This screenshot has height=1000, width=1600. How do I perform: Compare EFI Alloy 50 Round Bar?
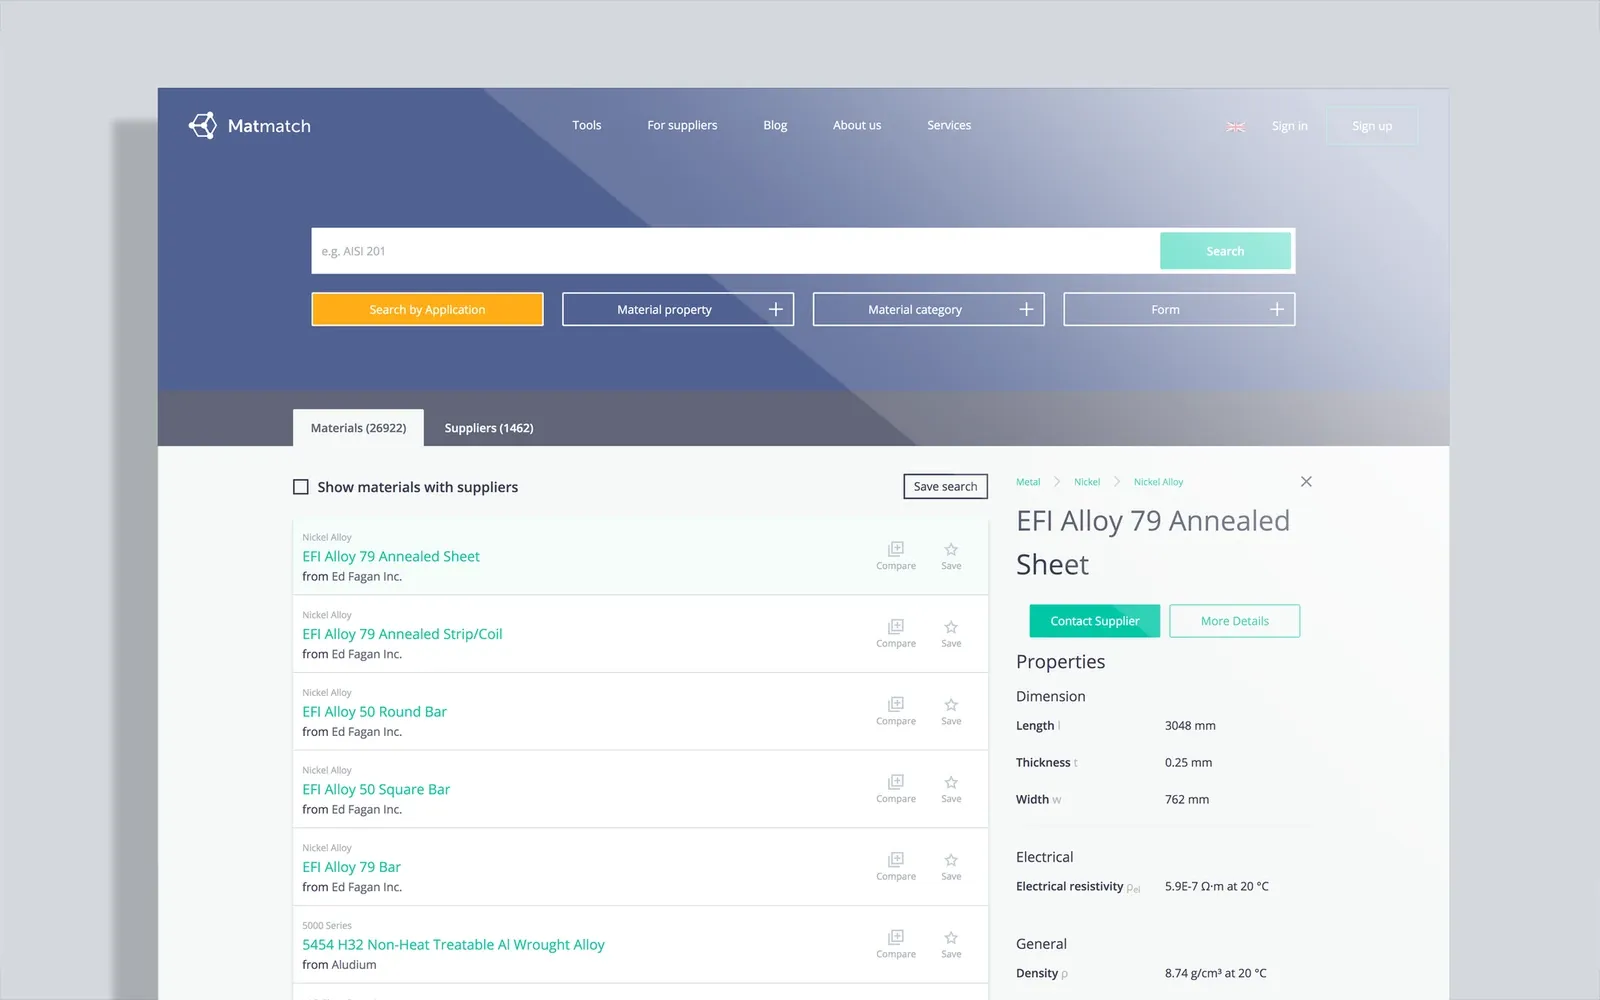[896, 711]
